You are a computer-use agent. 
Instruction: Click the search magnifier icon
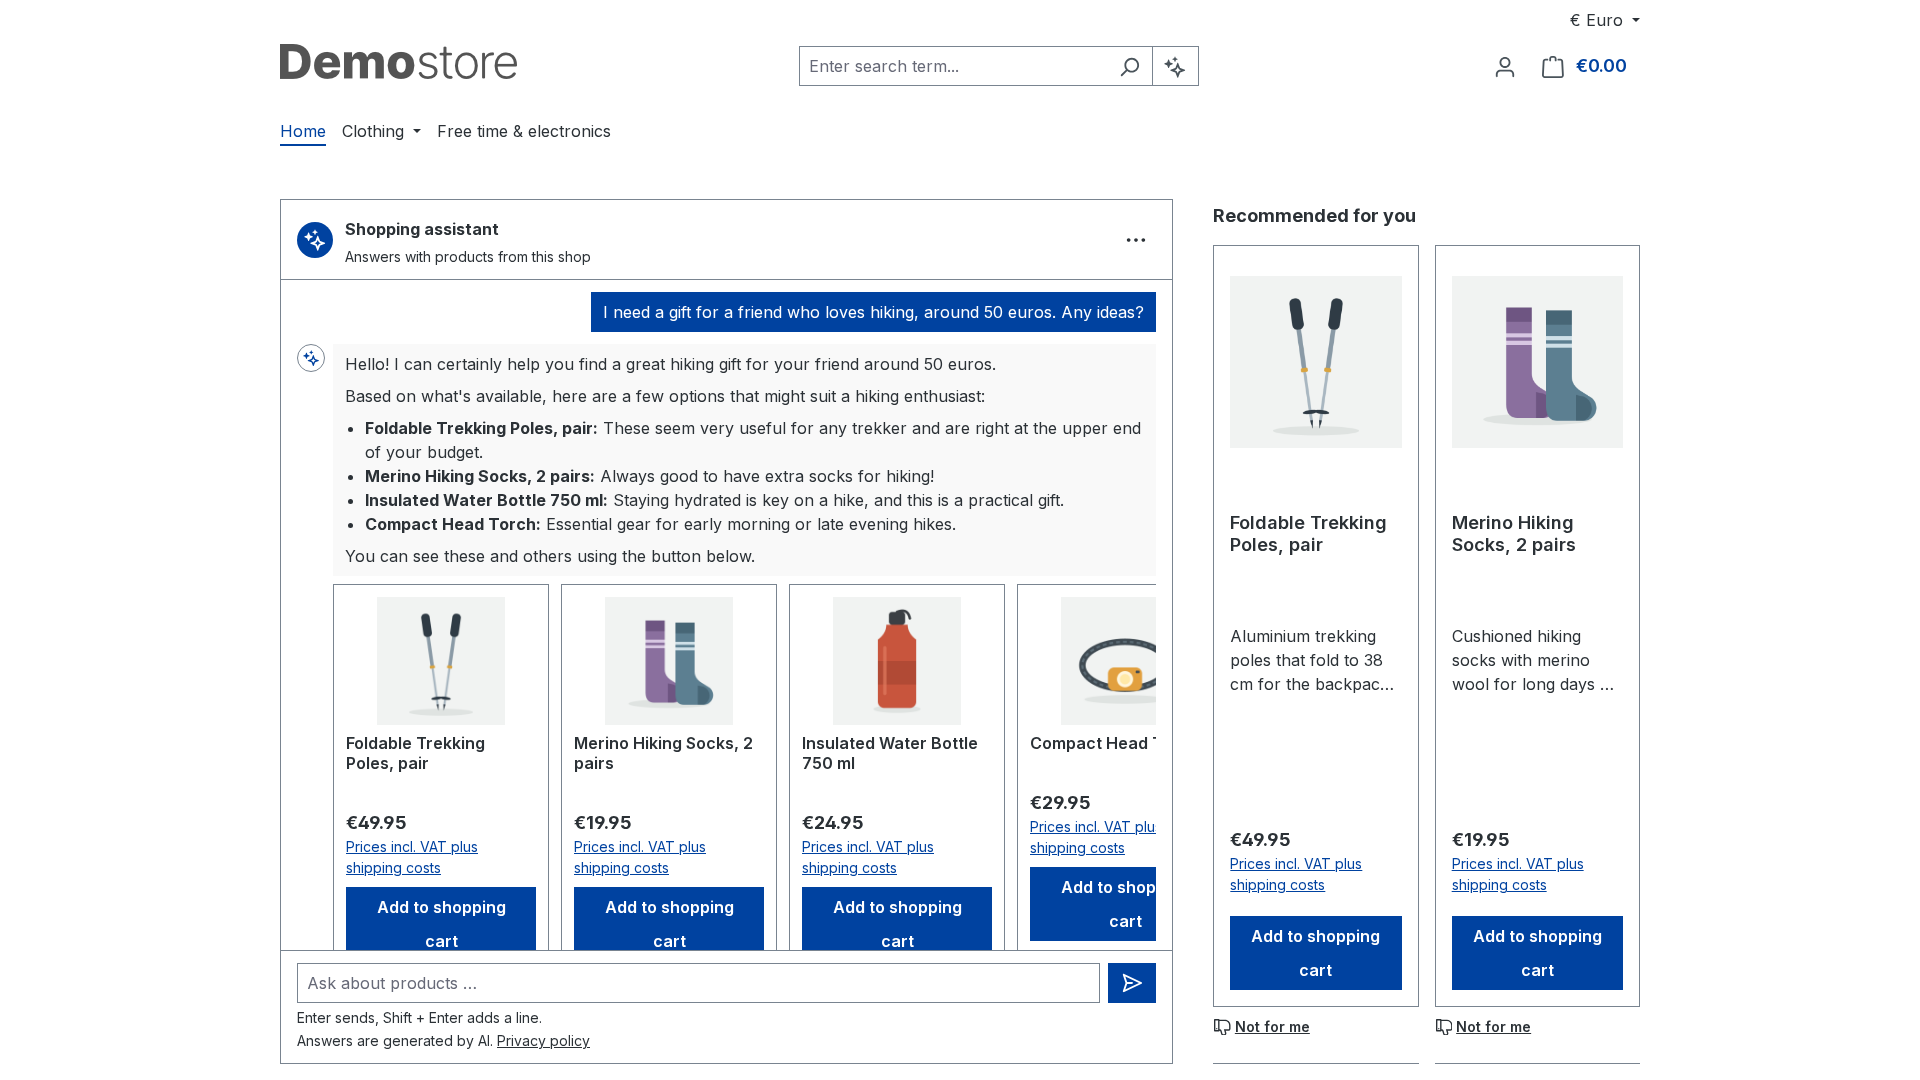(x=1129, y=66)
